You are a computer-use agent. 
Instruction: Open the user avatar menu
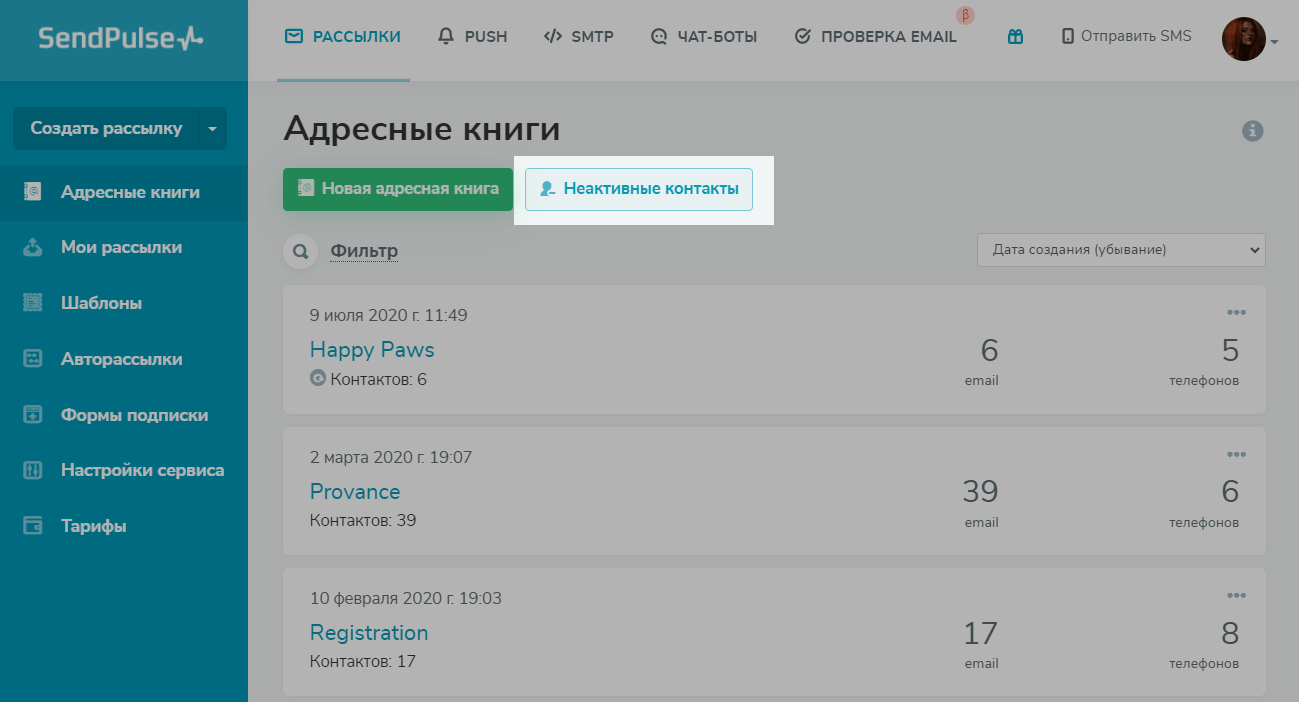click(1244, 39)
